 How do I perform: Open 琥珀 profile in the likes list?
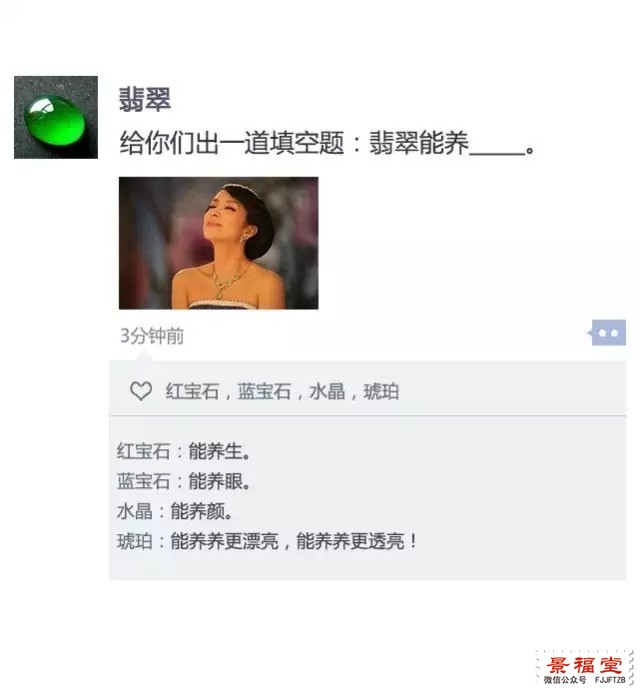point(381,392)
